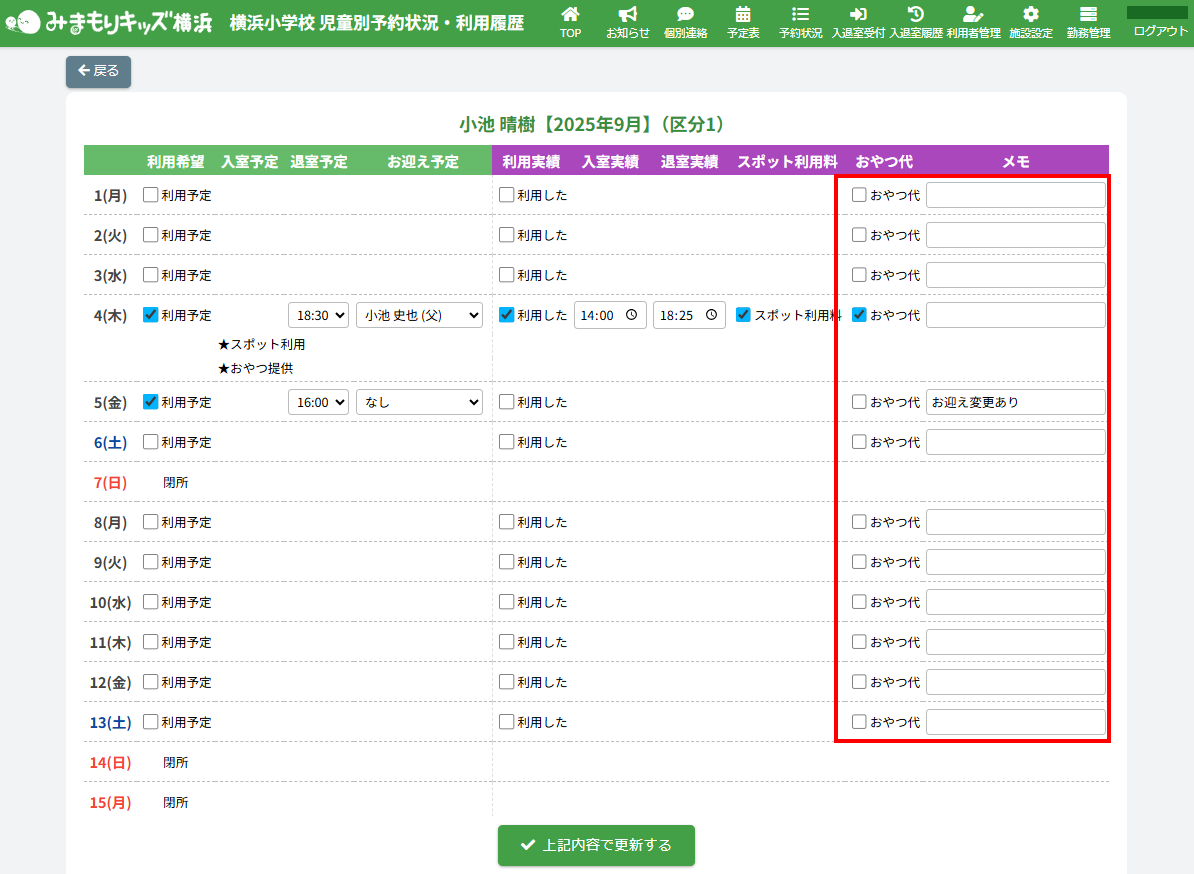The image size is (1194, 874).
Task: Uncheck スポット利用料 on 4(木)
Action: coord(743,315)
